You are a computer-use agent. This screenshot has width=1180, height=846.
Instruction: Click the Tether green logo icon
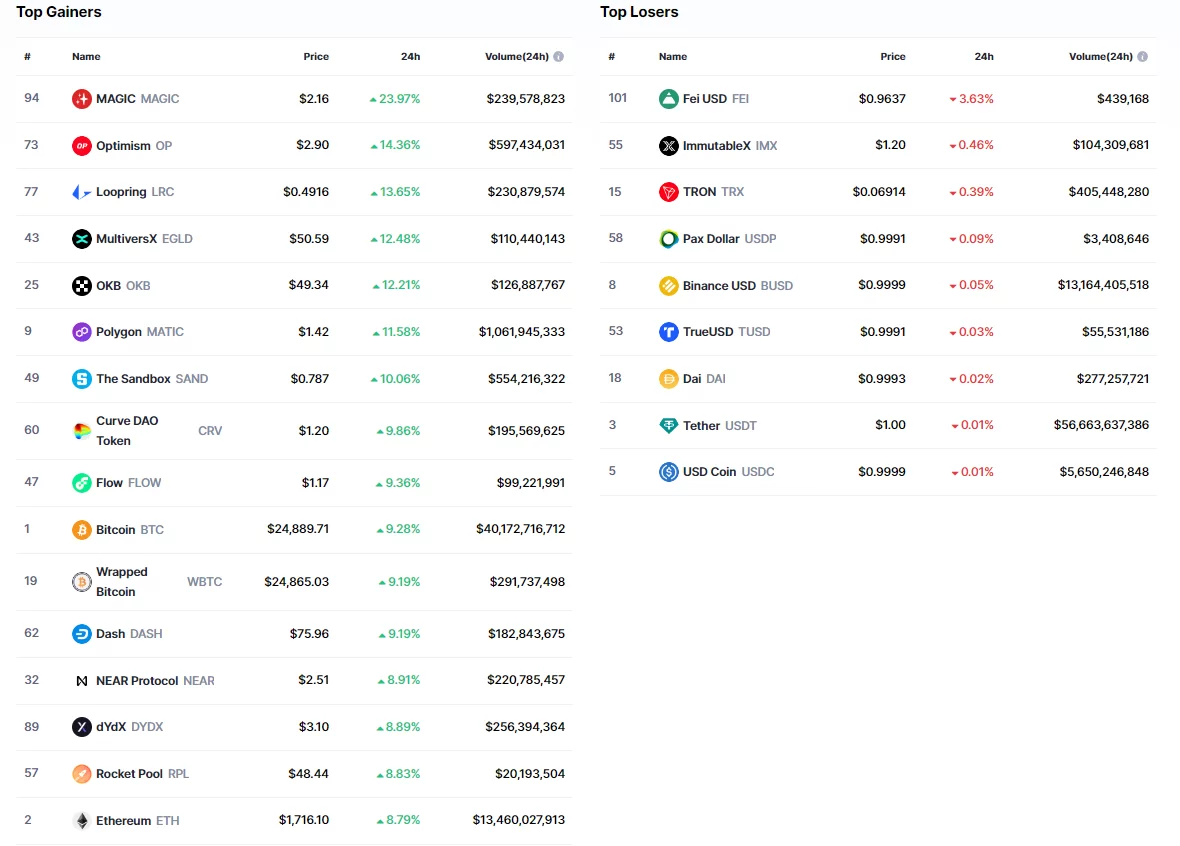click(669, 426)
